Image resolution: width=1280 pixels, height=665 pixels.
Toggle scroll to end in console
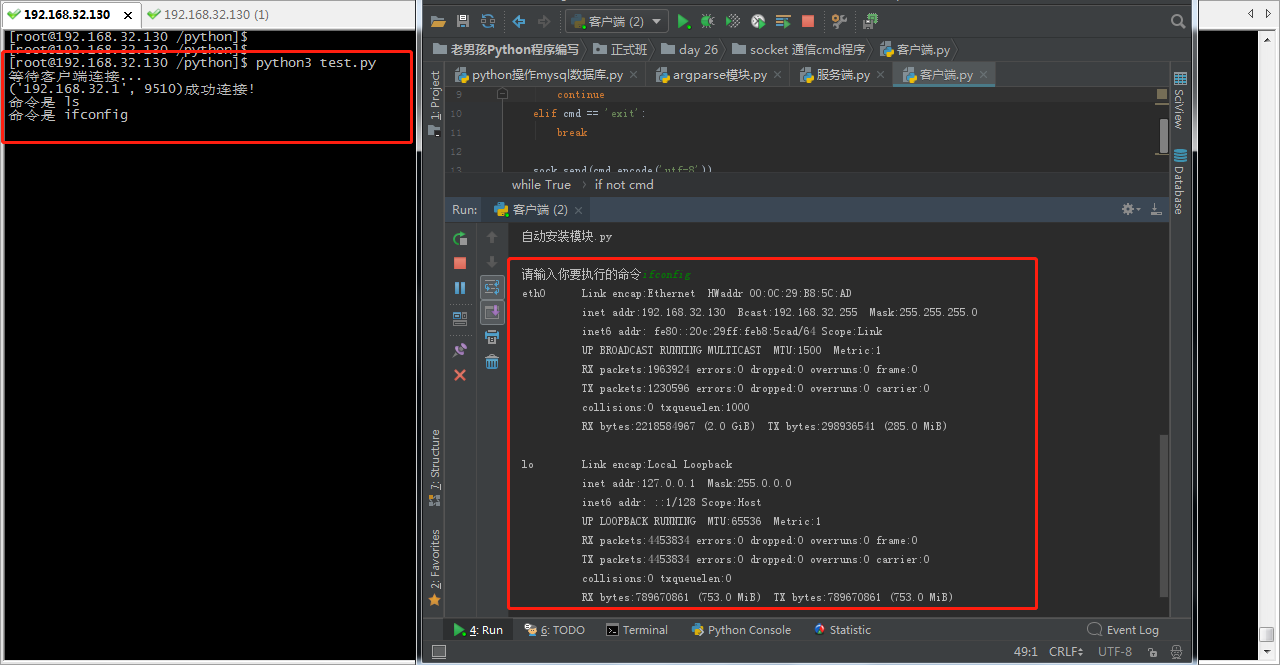pyautogui.click(x=492, y=313)
